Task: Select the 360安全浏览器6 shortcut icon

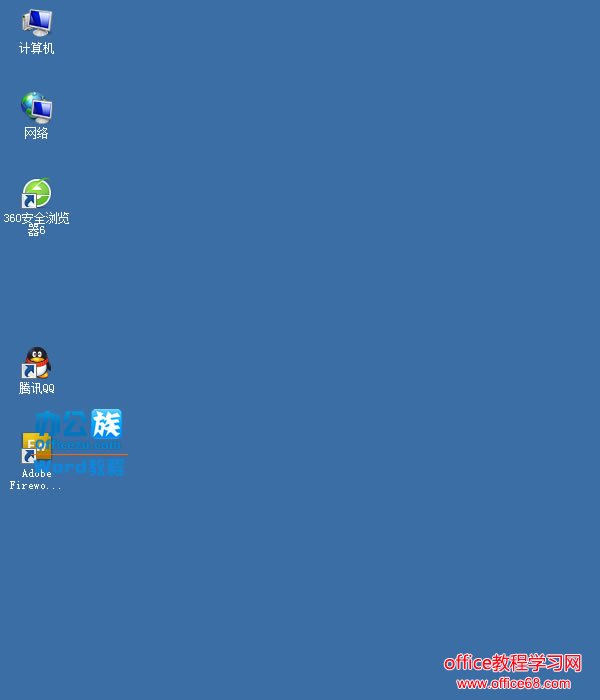Action: pyautogui.click(x=37, y=193)
